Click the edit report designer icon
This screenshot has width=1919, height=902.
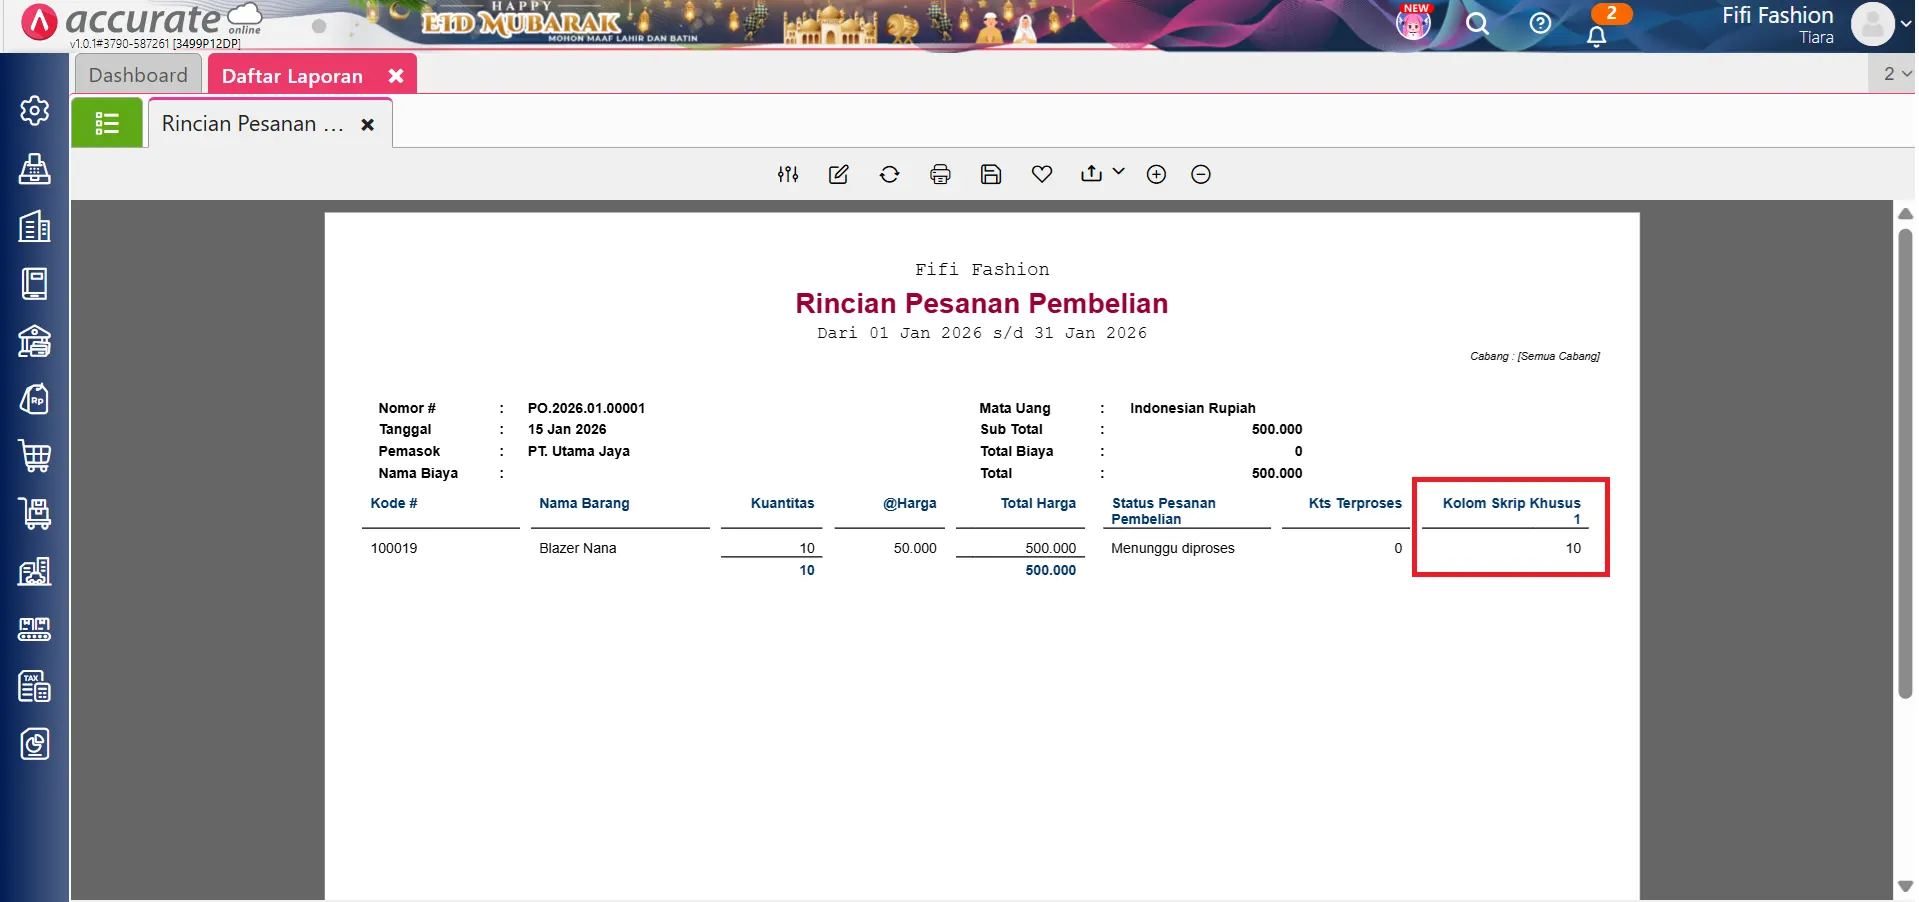tap(838, 175)
